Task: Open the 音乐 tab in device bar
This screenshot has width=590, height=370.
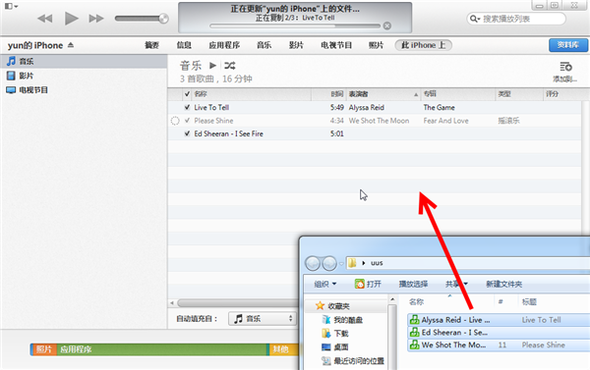Action: pyautogui.click(x=264, y=45)
